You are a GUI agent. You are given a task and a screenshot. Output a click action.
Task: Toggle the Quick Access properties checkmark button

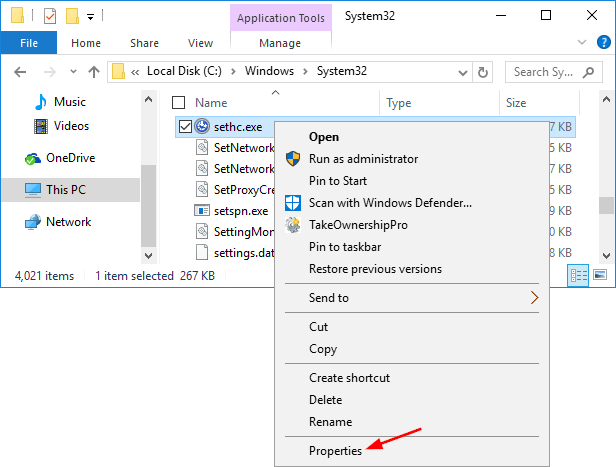[50, 16]
